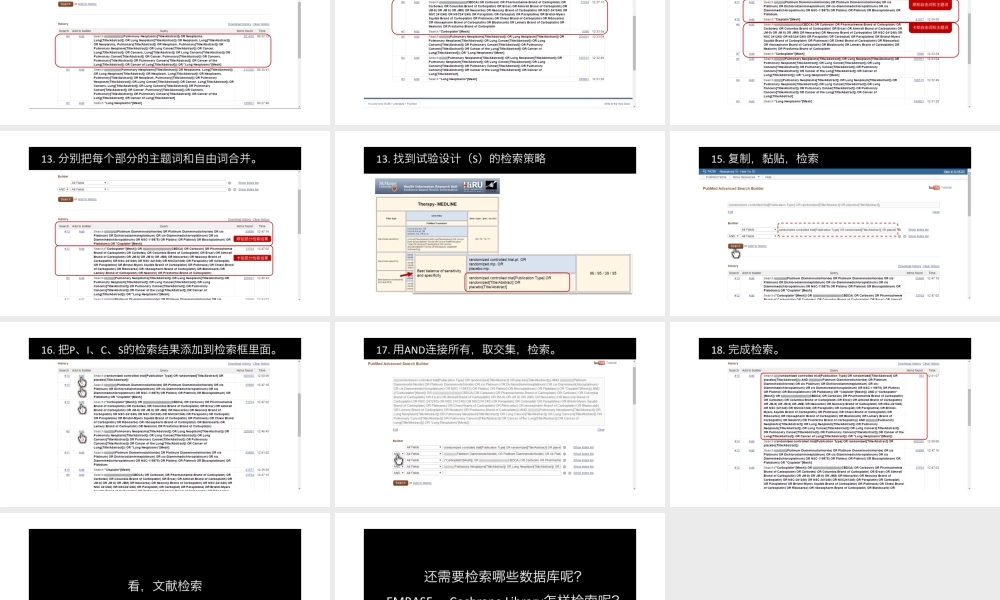Viewport: 1000px width, 600px height.
Task: Click the YouTube Tutorial icon next to the search builder
Action: coord(935,187)
